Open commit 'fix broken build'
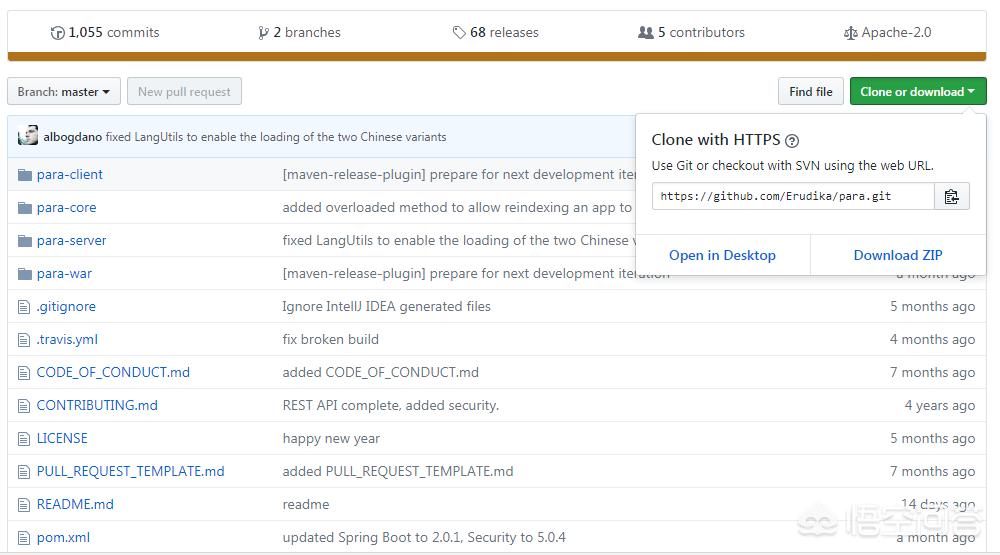The image size is (1000, 555). [330, 340]
